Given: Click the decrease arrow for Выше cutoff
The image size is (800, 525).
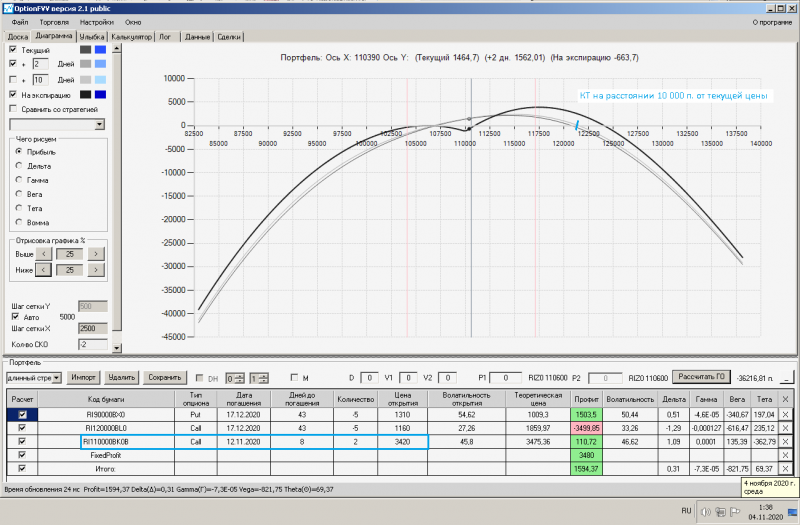Looking at the screenshot, I should coord(45,254).
